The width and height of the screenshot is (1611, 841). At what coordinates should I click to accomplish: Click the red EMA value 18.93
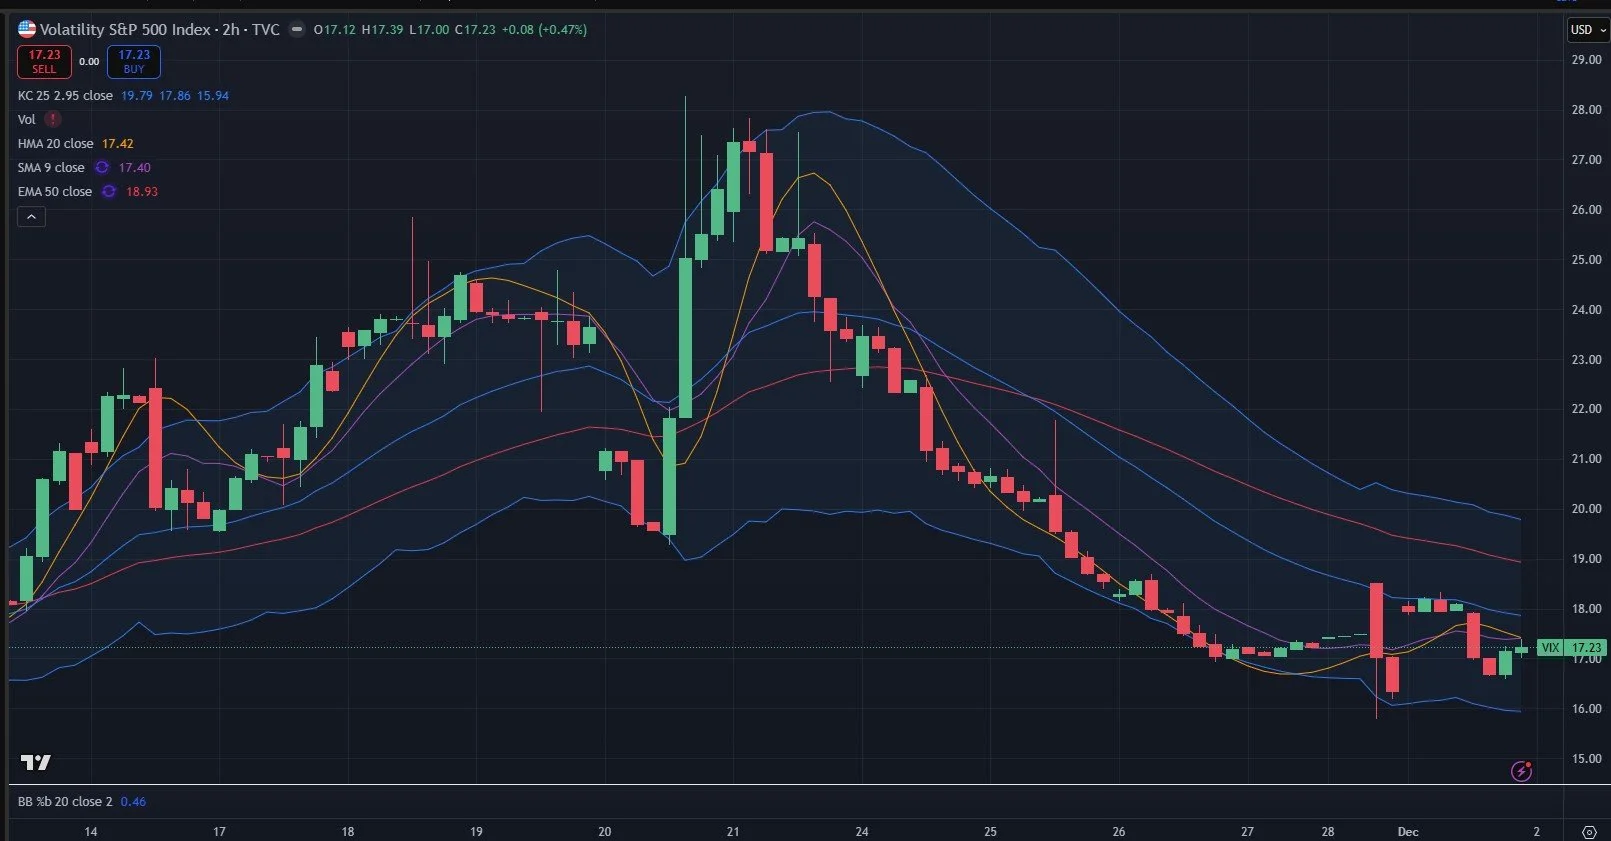tap(142, 192)
